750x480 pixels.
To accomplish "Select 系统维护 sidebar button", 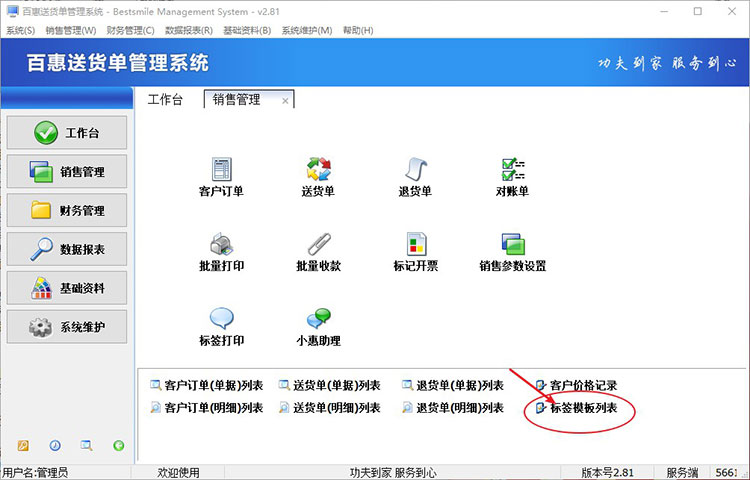I will [67, 327].
